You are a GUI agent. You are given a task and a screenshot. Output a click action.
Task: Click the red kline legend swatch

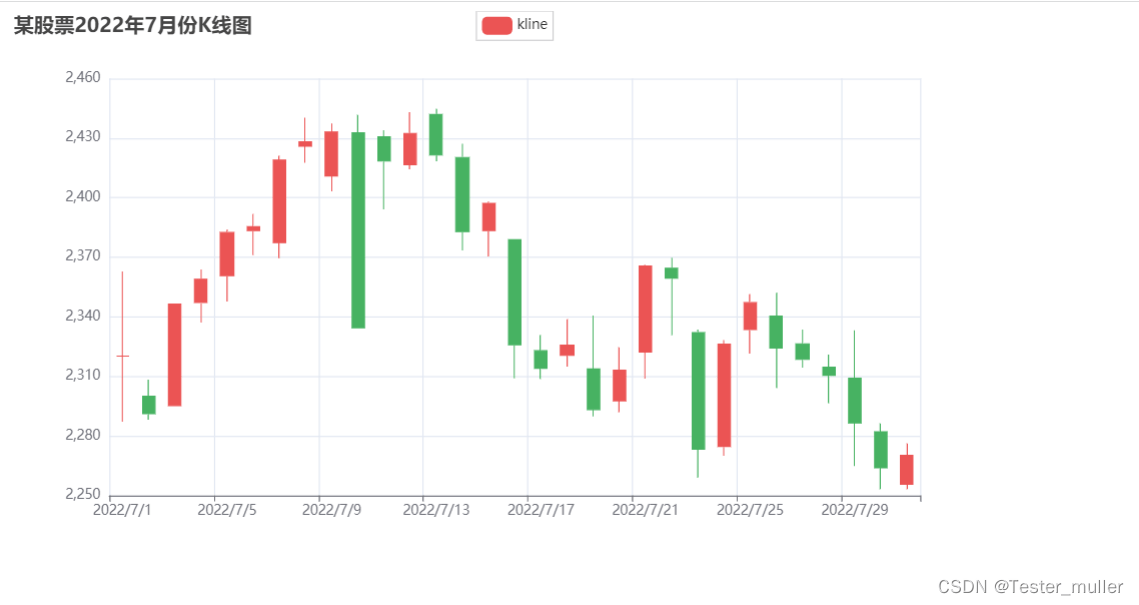497,26
